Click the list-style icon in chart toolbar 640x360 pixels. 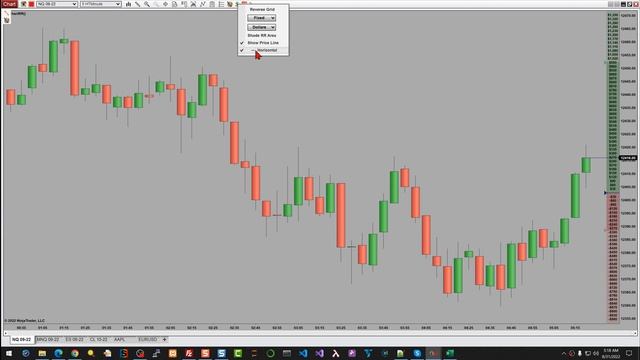click(x=221, y=4)
